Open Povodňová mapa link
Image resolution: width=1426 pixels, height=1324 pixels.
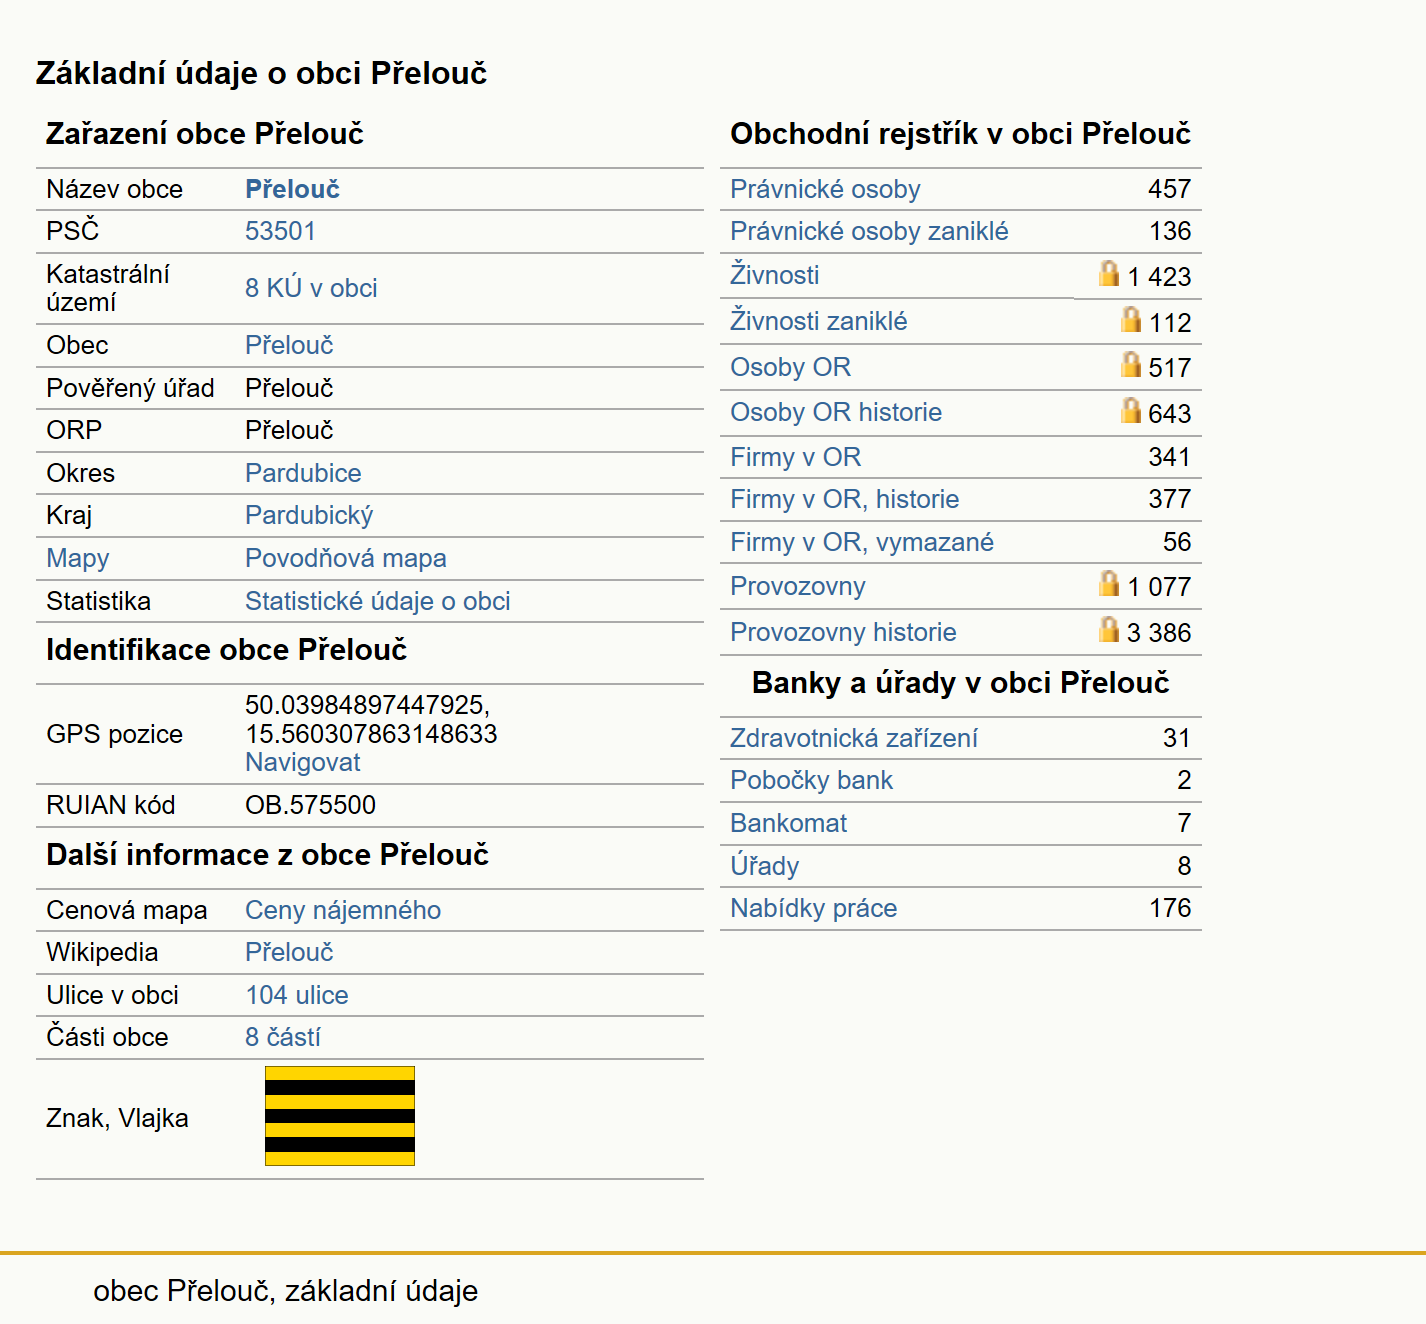[x=346, y=558]
